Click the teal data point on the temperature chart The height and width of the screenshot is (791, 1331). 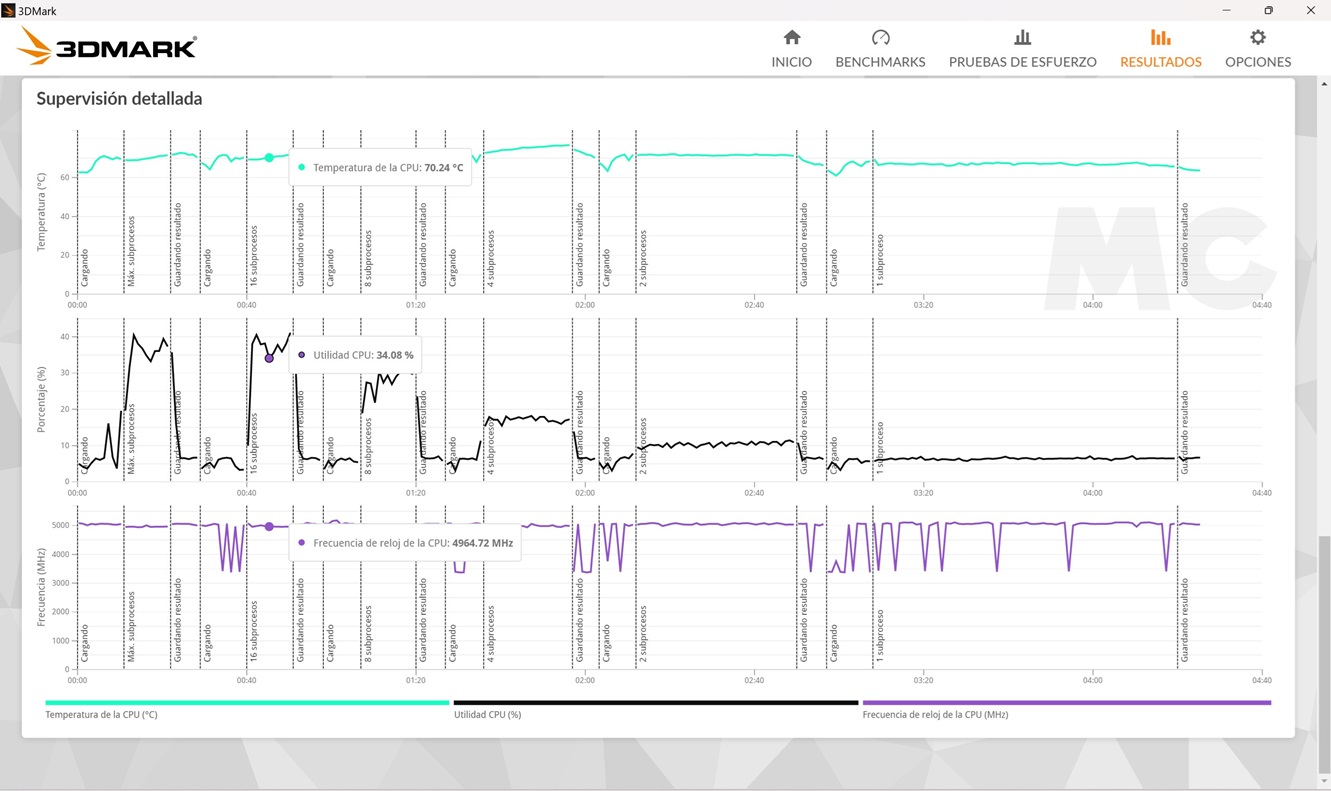[269, 158]
